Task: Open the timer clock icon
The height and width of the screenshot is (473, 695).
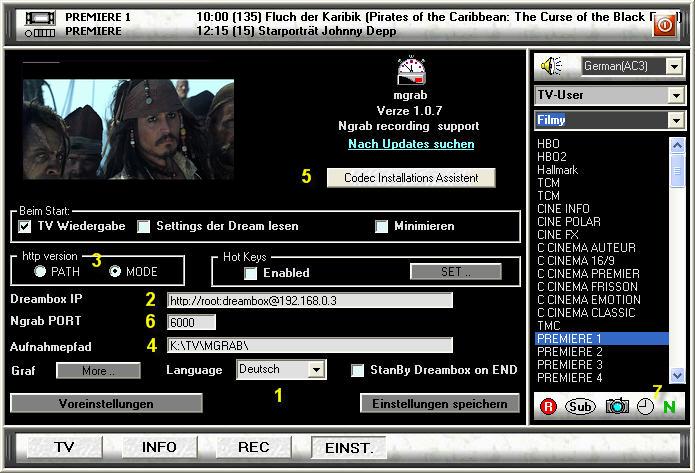Action: click(645, 406)
